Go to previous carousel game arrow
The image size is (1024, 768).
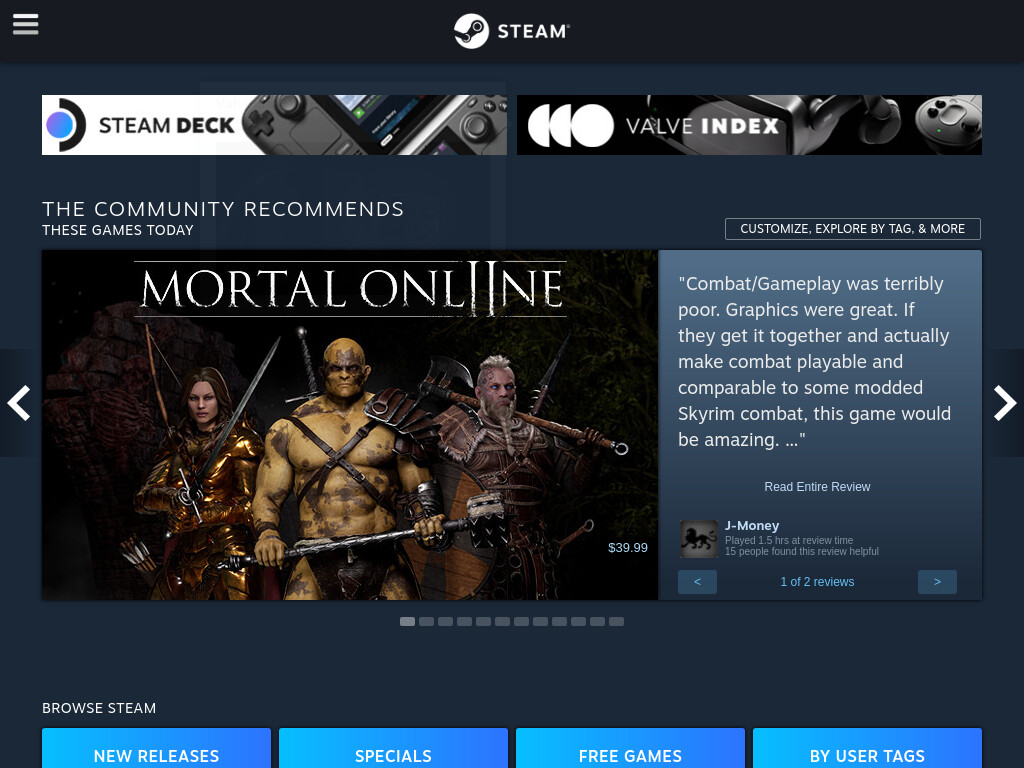[19, 403]
